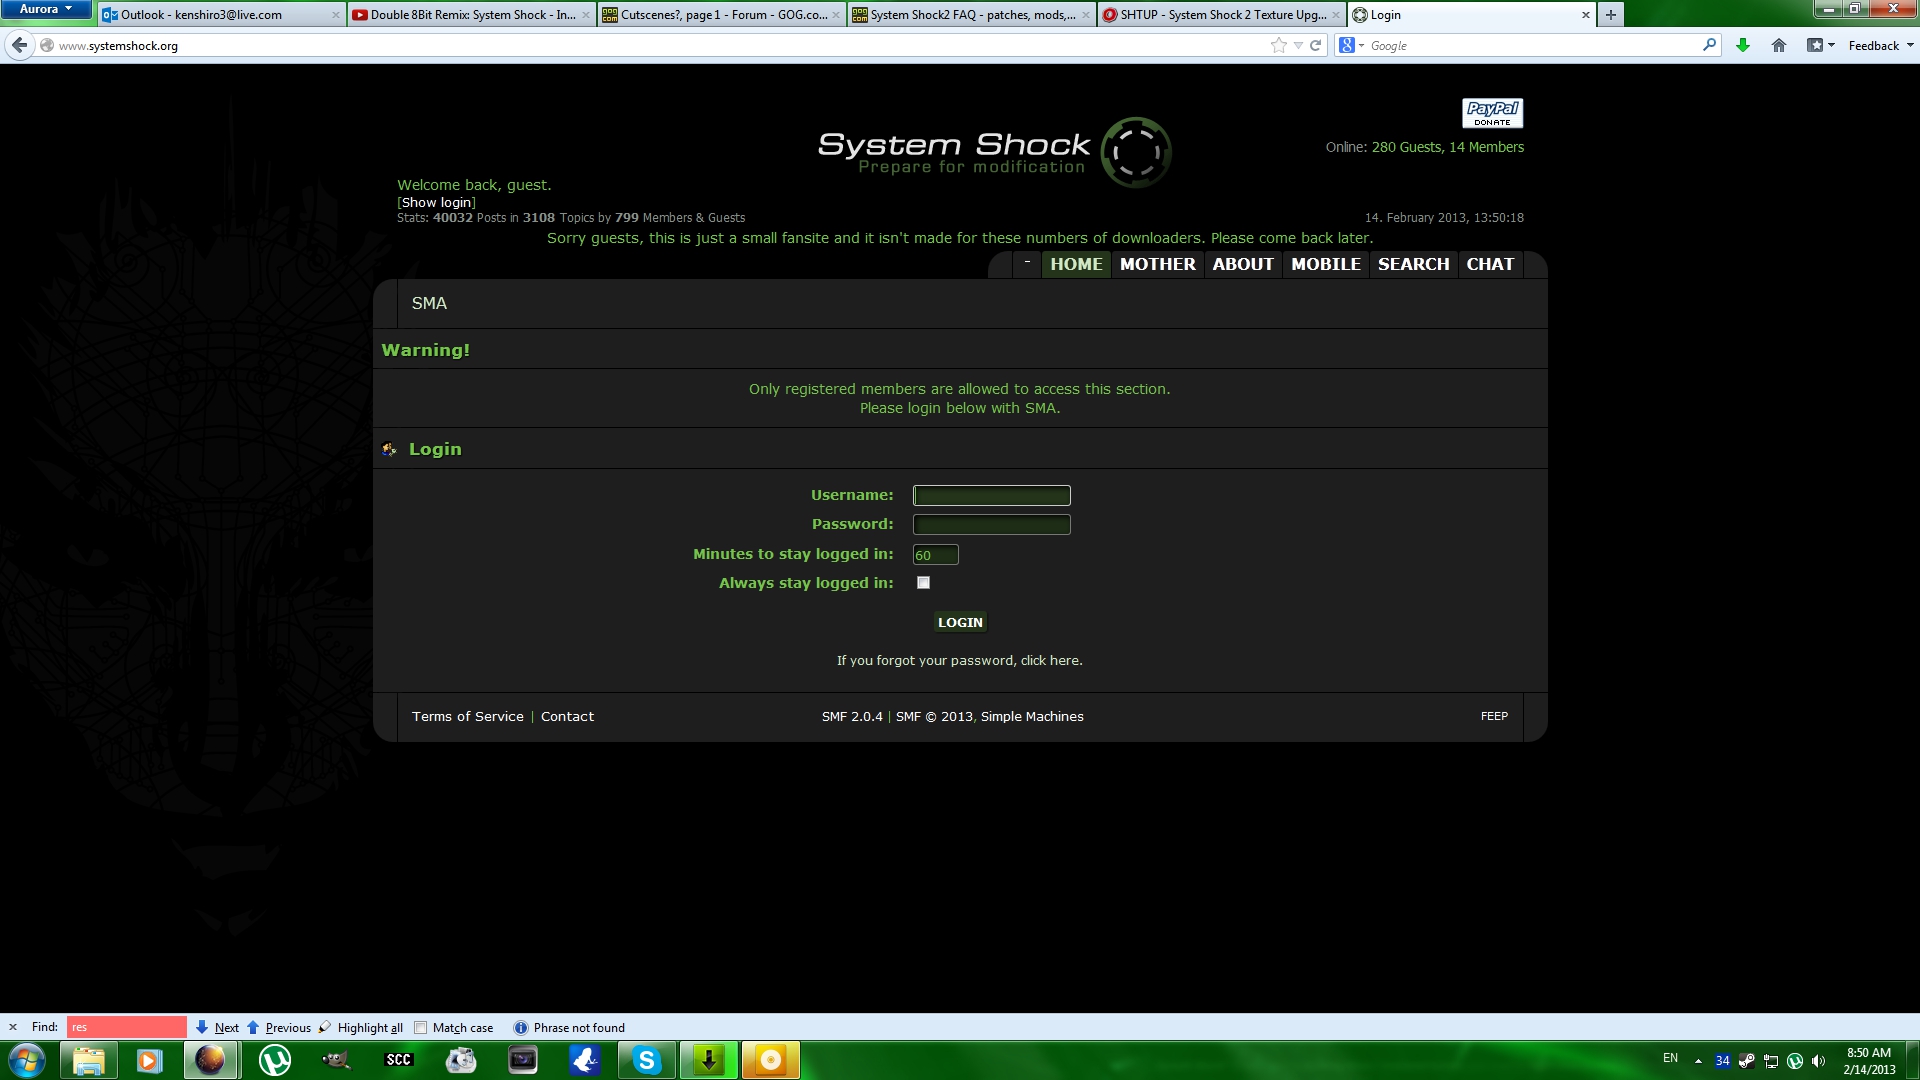The width and height of the screenshot is (1920, 1080).
Task: Open the HOME menu item
Action: pos(1076,264)
